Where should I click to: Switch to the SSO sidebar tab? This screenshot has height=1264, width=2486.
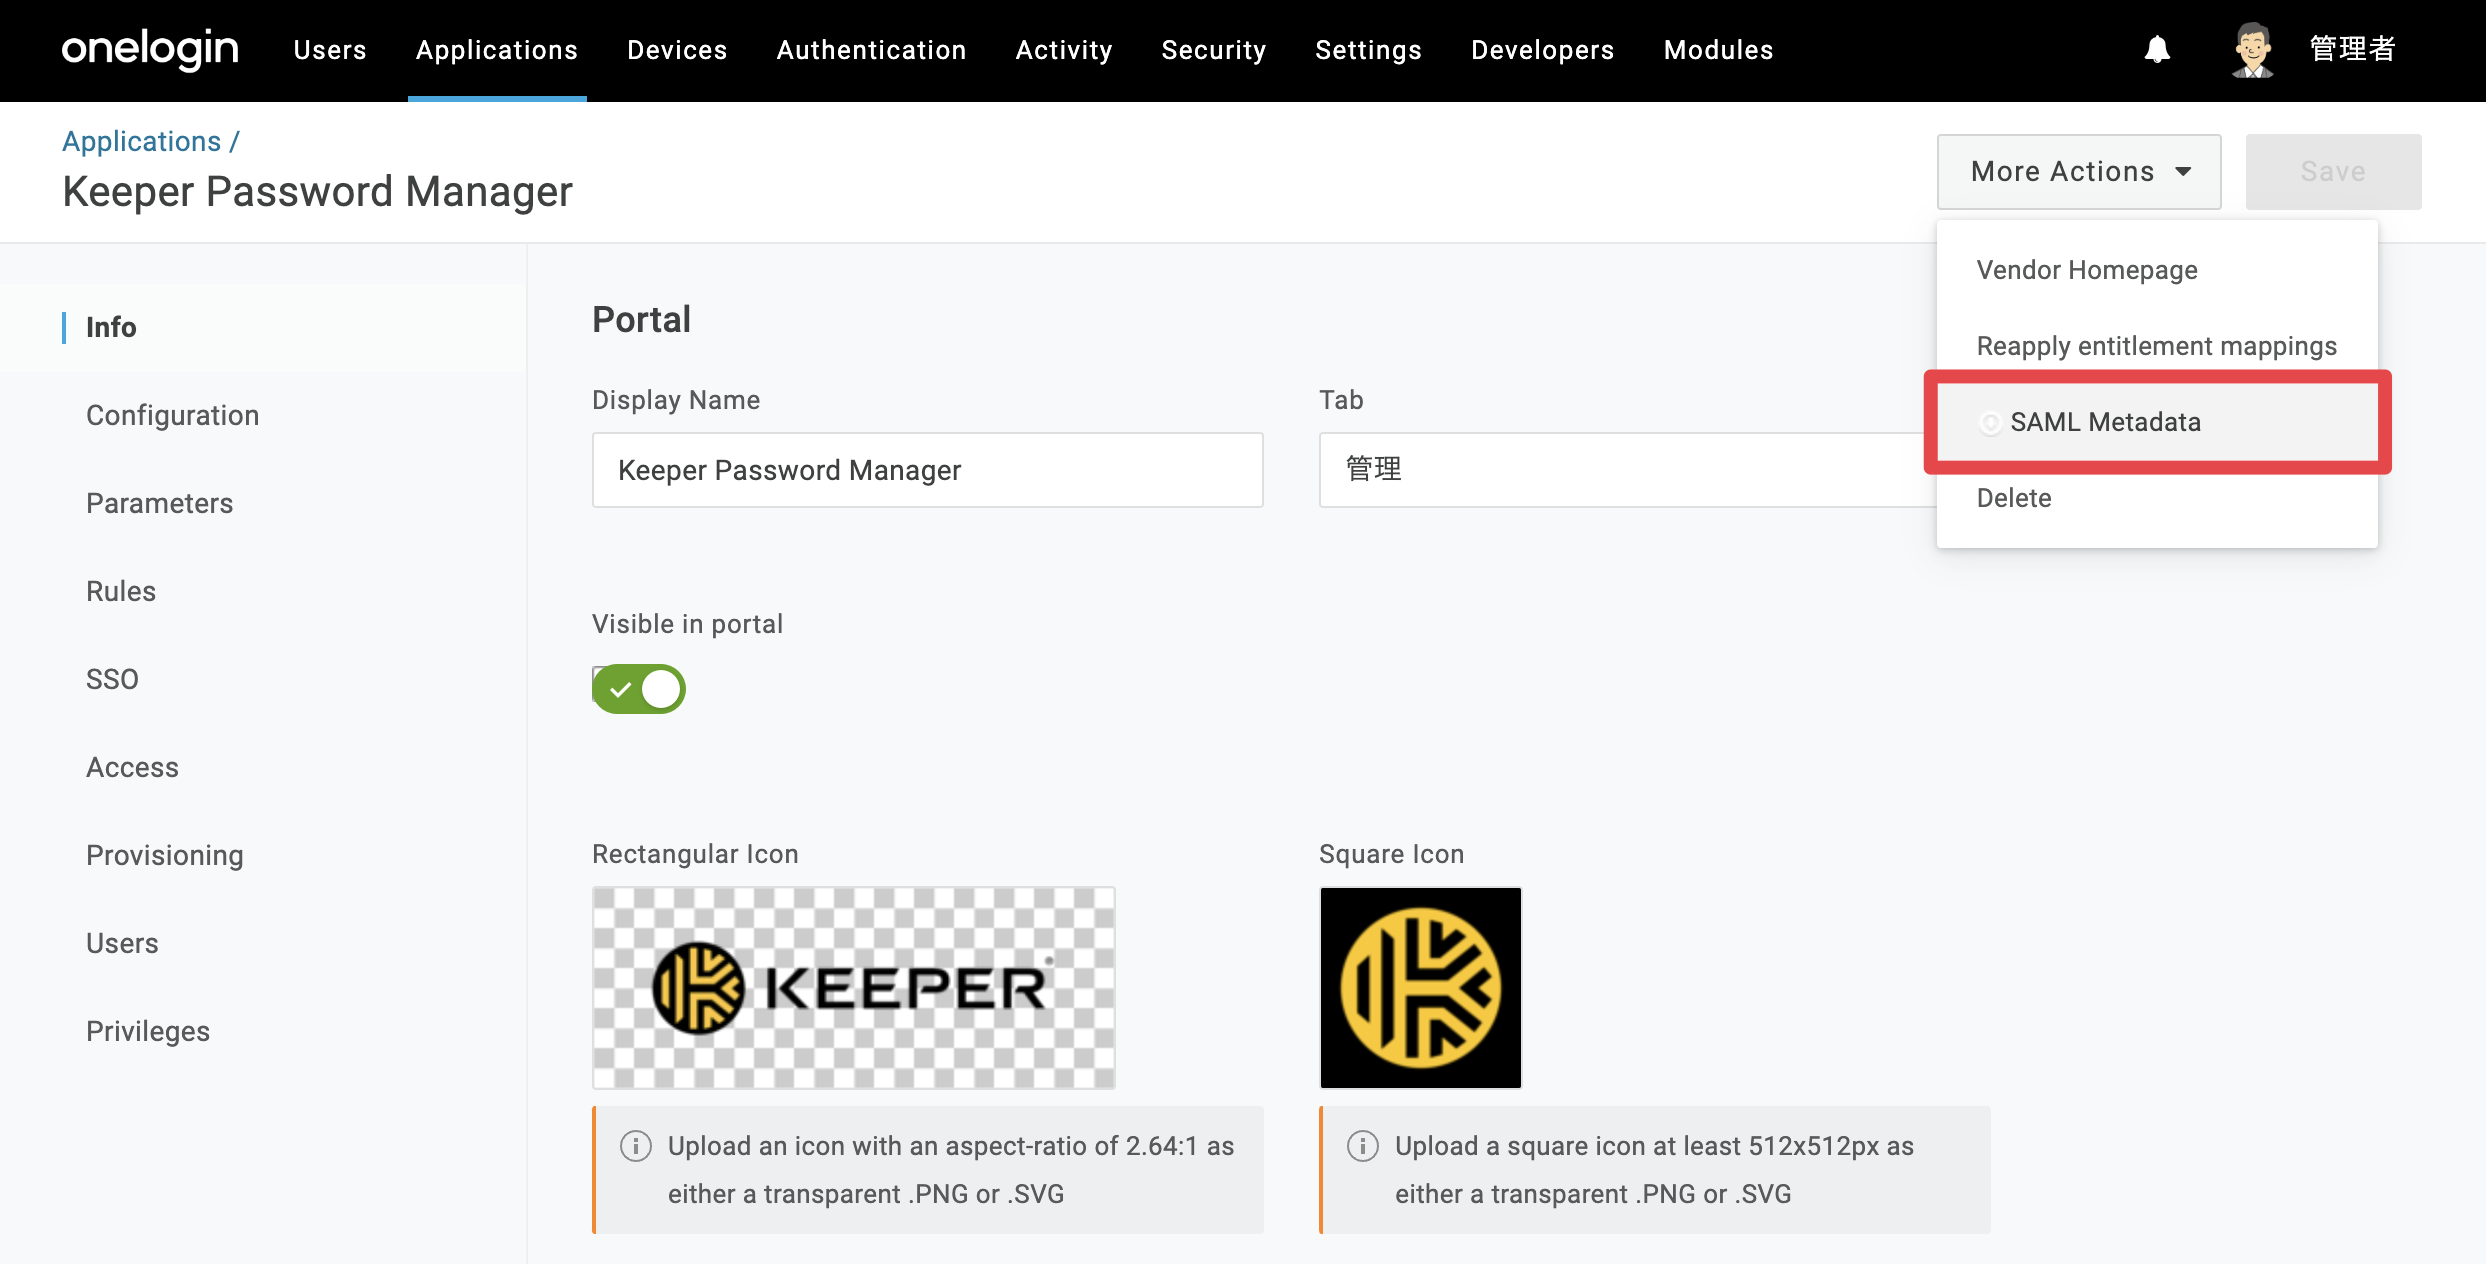point(112,679)
